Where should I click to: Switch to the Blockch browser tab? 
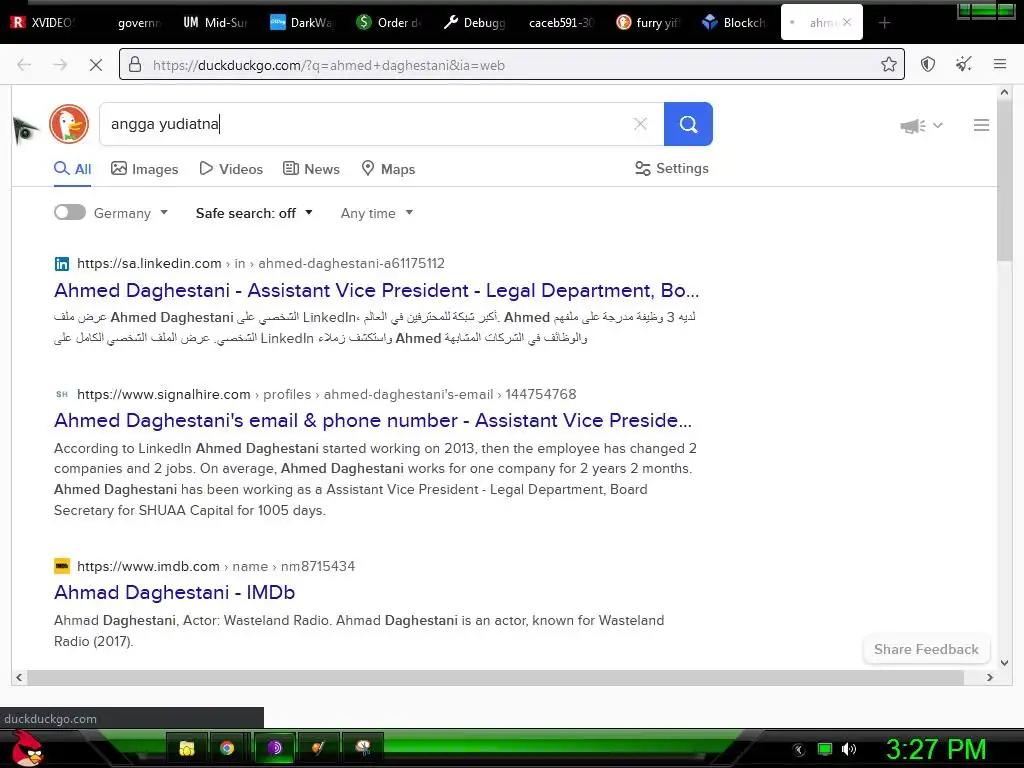734,23
